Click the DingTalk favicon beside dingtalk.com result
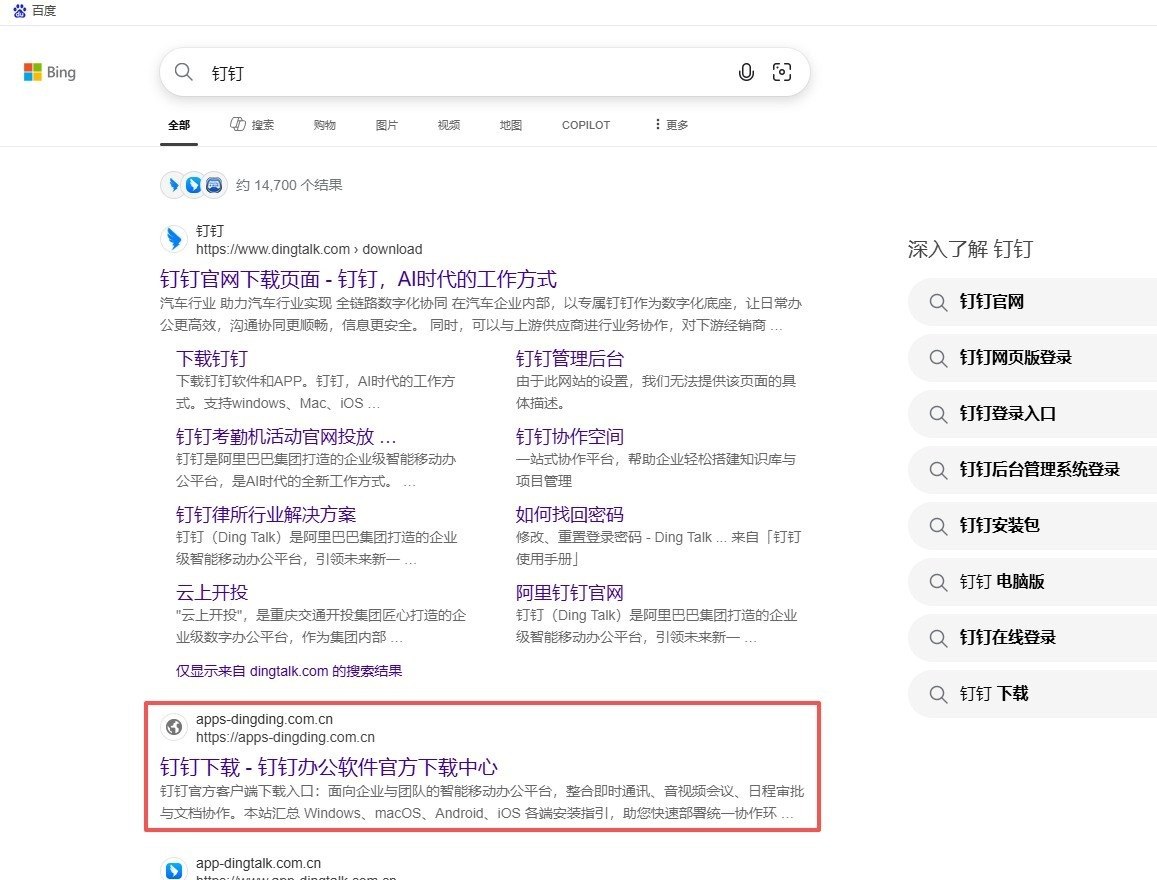 click(x=174, y=239)
